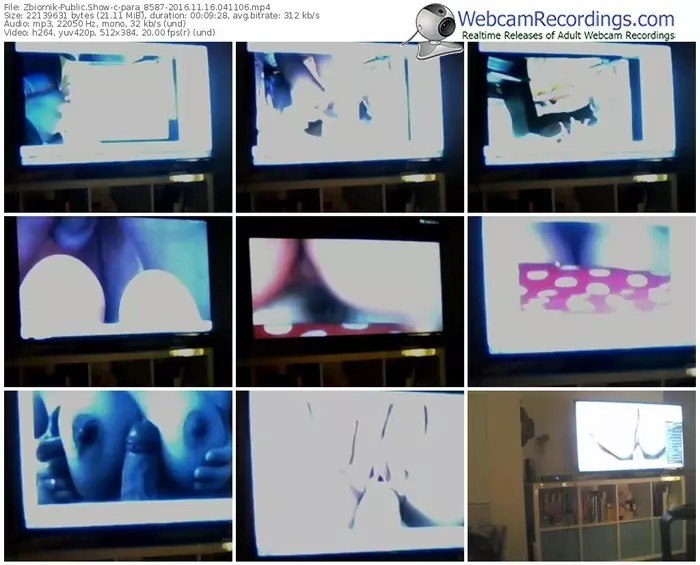
Task: Open the thumbnail showing the lit room with bookshelf
Action: pos(581,476)
